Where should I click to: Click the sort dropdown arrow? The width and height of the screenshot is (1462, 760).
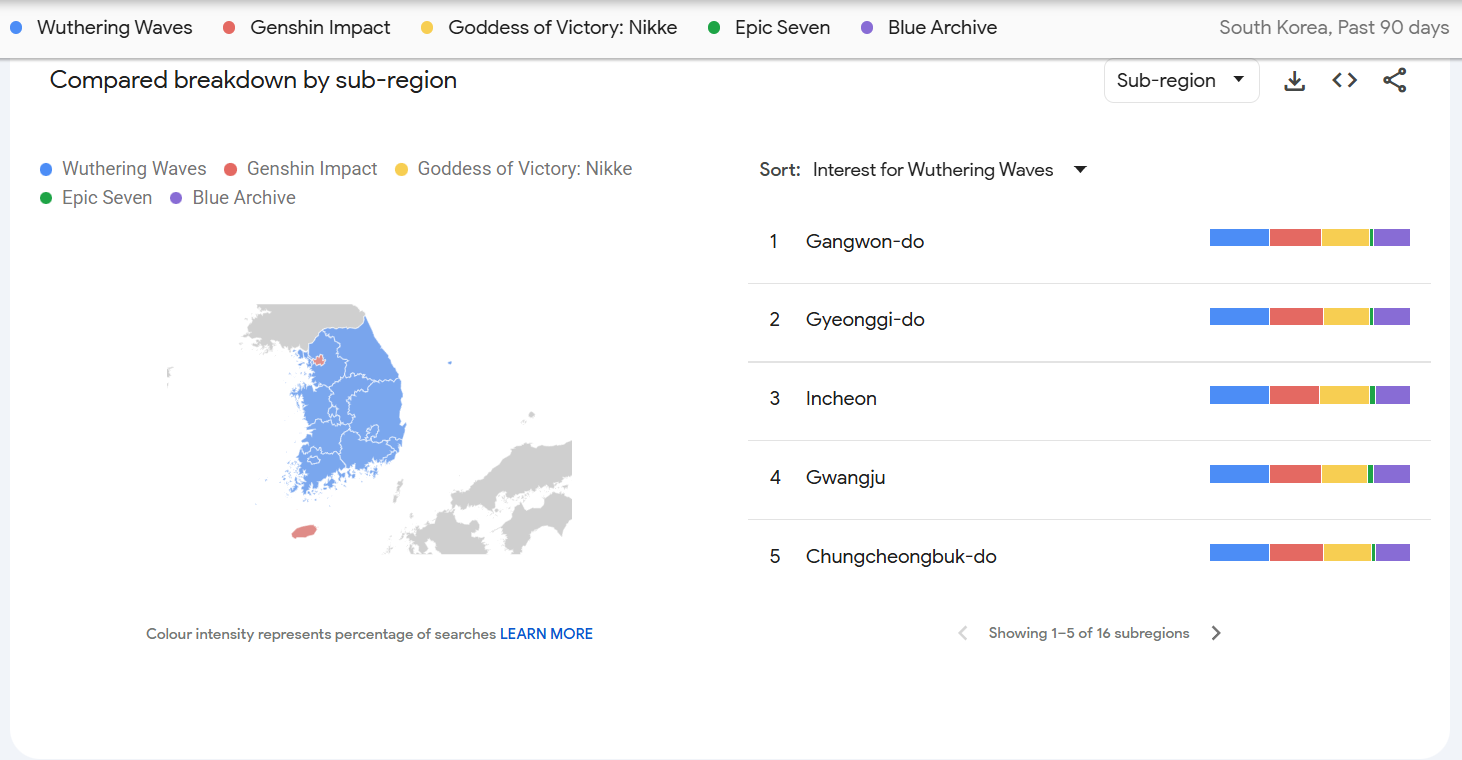(x=1080, y=170)
